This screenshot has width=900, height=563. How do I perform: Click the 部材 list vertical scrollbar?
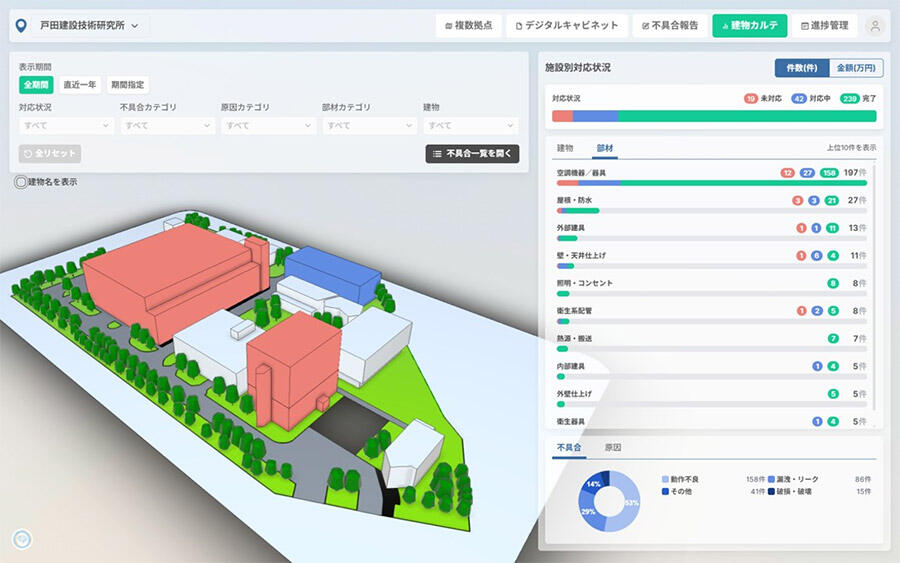[x=875, y=287]
